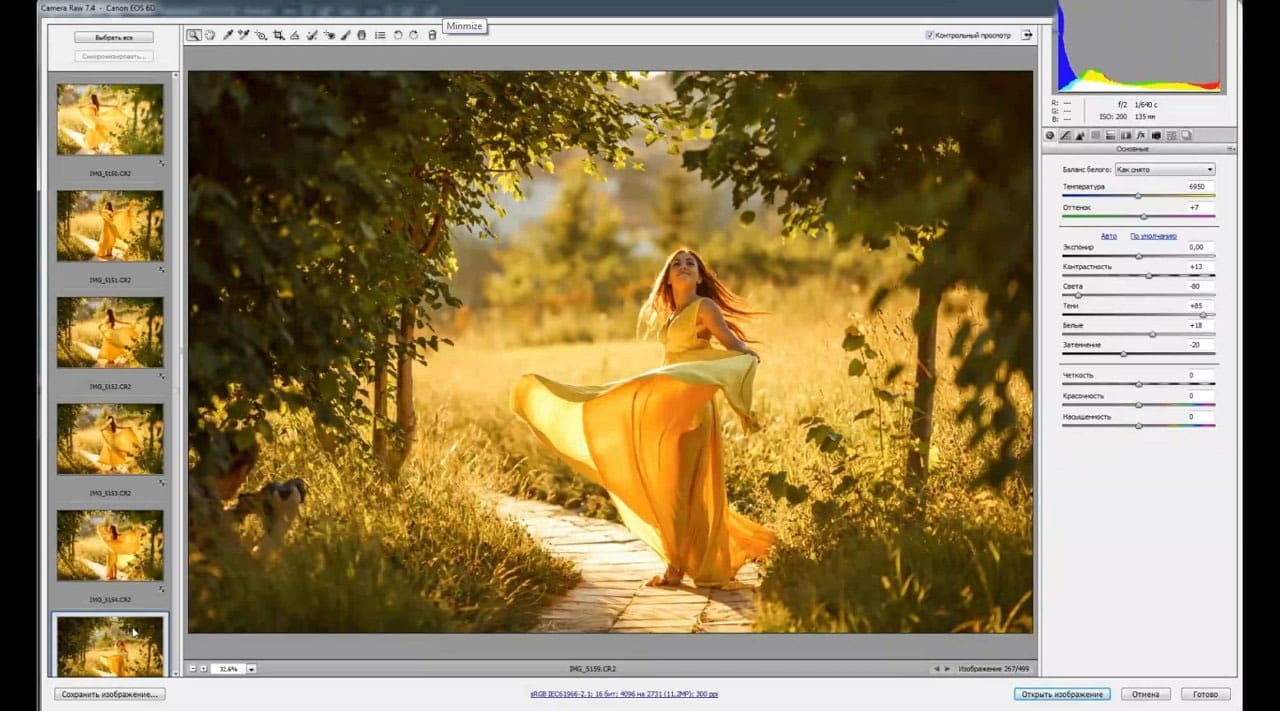Click the Температура slider handle
The height and width of the screenshot is (711, 1280).
tap(1137, 196)
